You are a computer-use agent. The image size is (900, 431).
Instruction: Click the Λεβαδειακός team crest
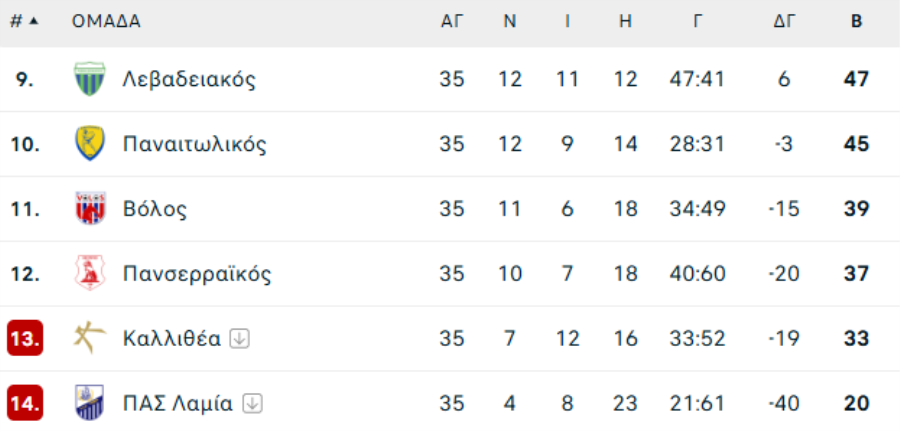(90, 79)
